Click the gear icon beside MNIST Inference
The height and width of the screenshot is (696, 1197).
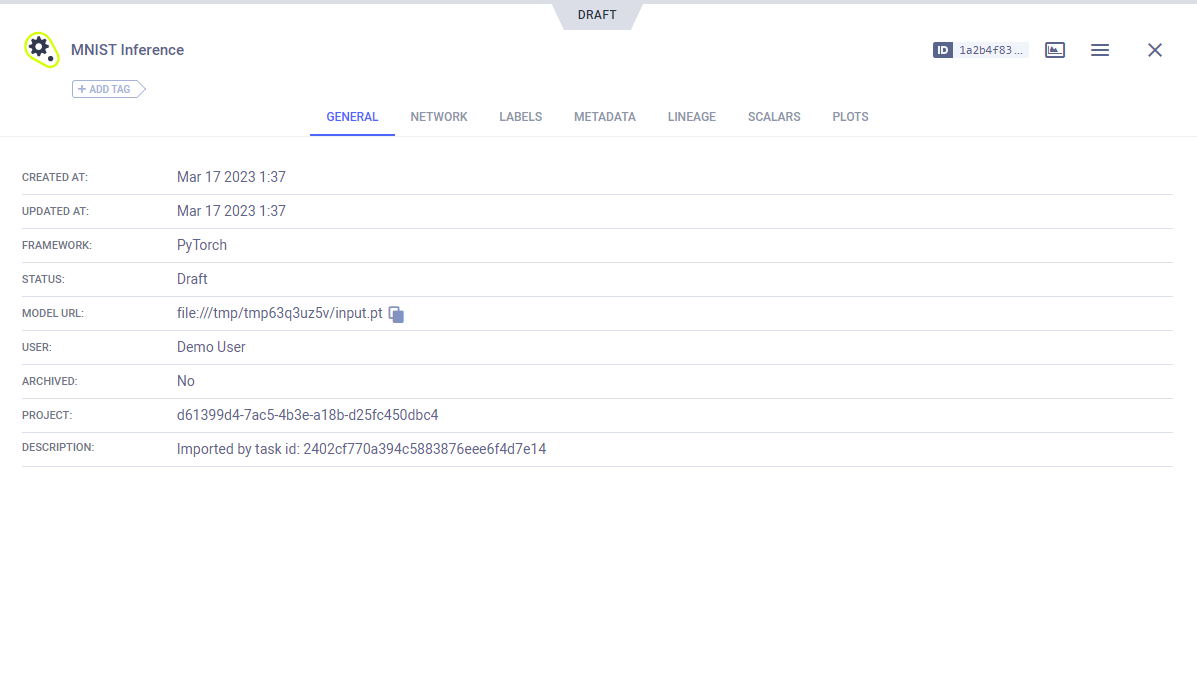(40, 49)
